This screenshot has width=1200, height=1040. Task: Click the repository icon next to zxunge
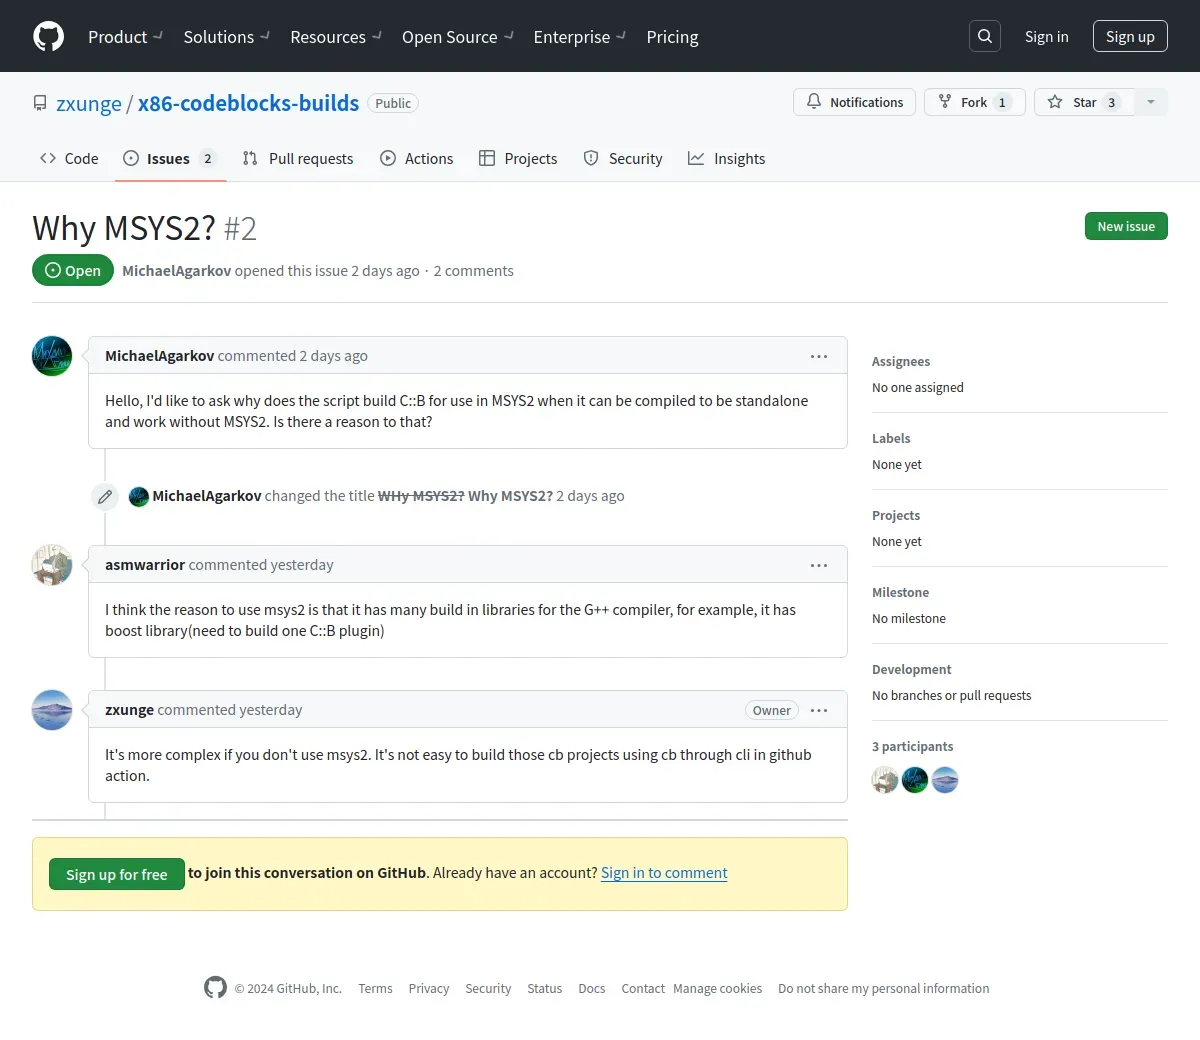click(x=40, y=103)
